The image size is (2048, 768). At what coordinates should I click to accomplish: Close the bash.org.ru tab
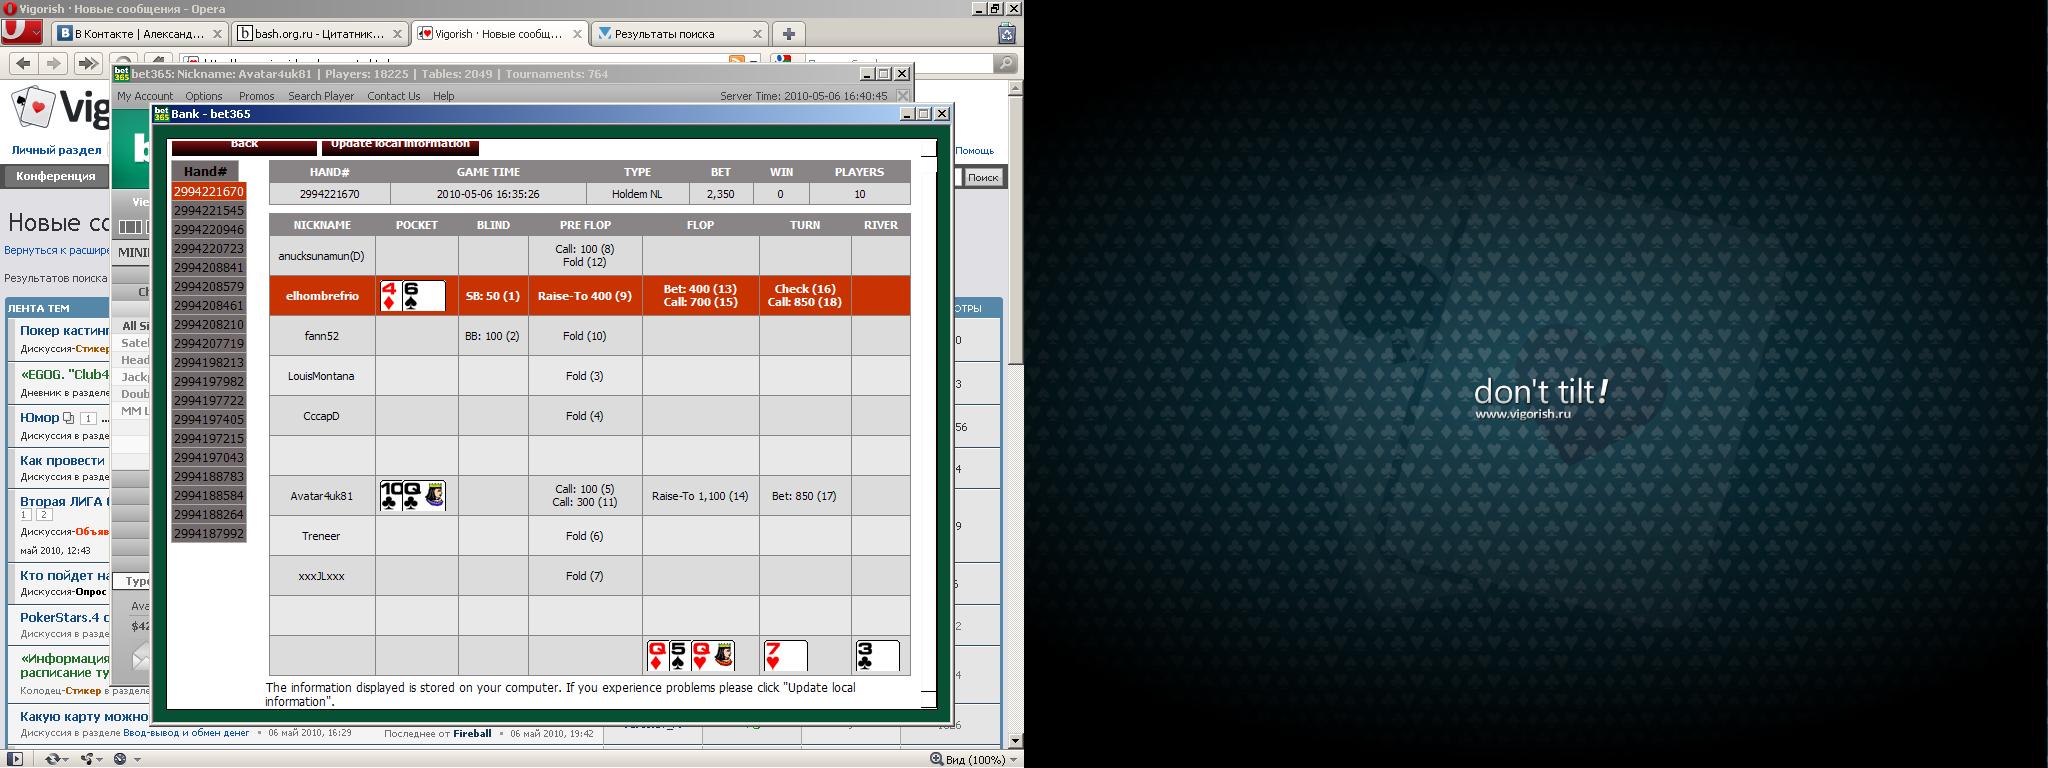coord(397,34)
